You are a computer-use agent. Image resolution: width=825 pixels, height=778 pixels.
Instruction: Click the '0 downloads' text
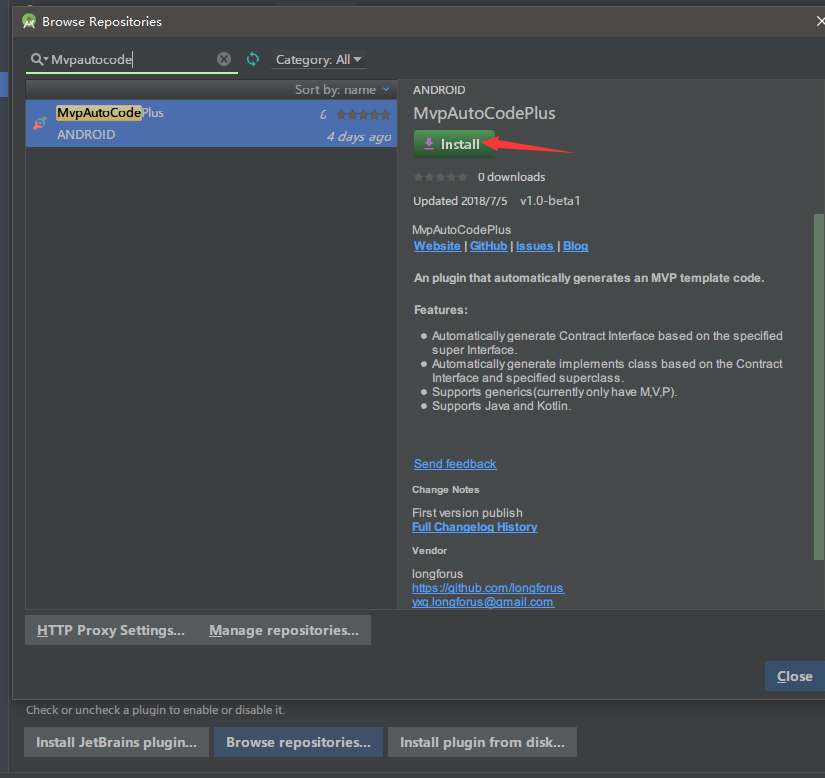pos(511,177)
